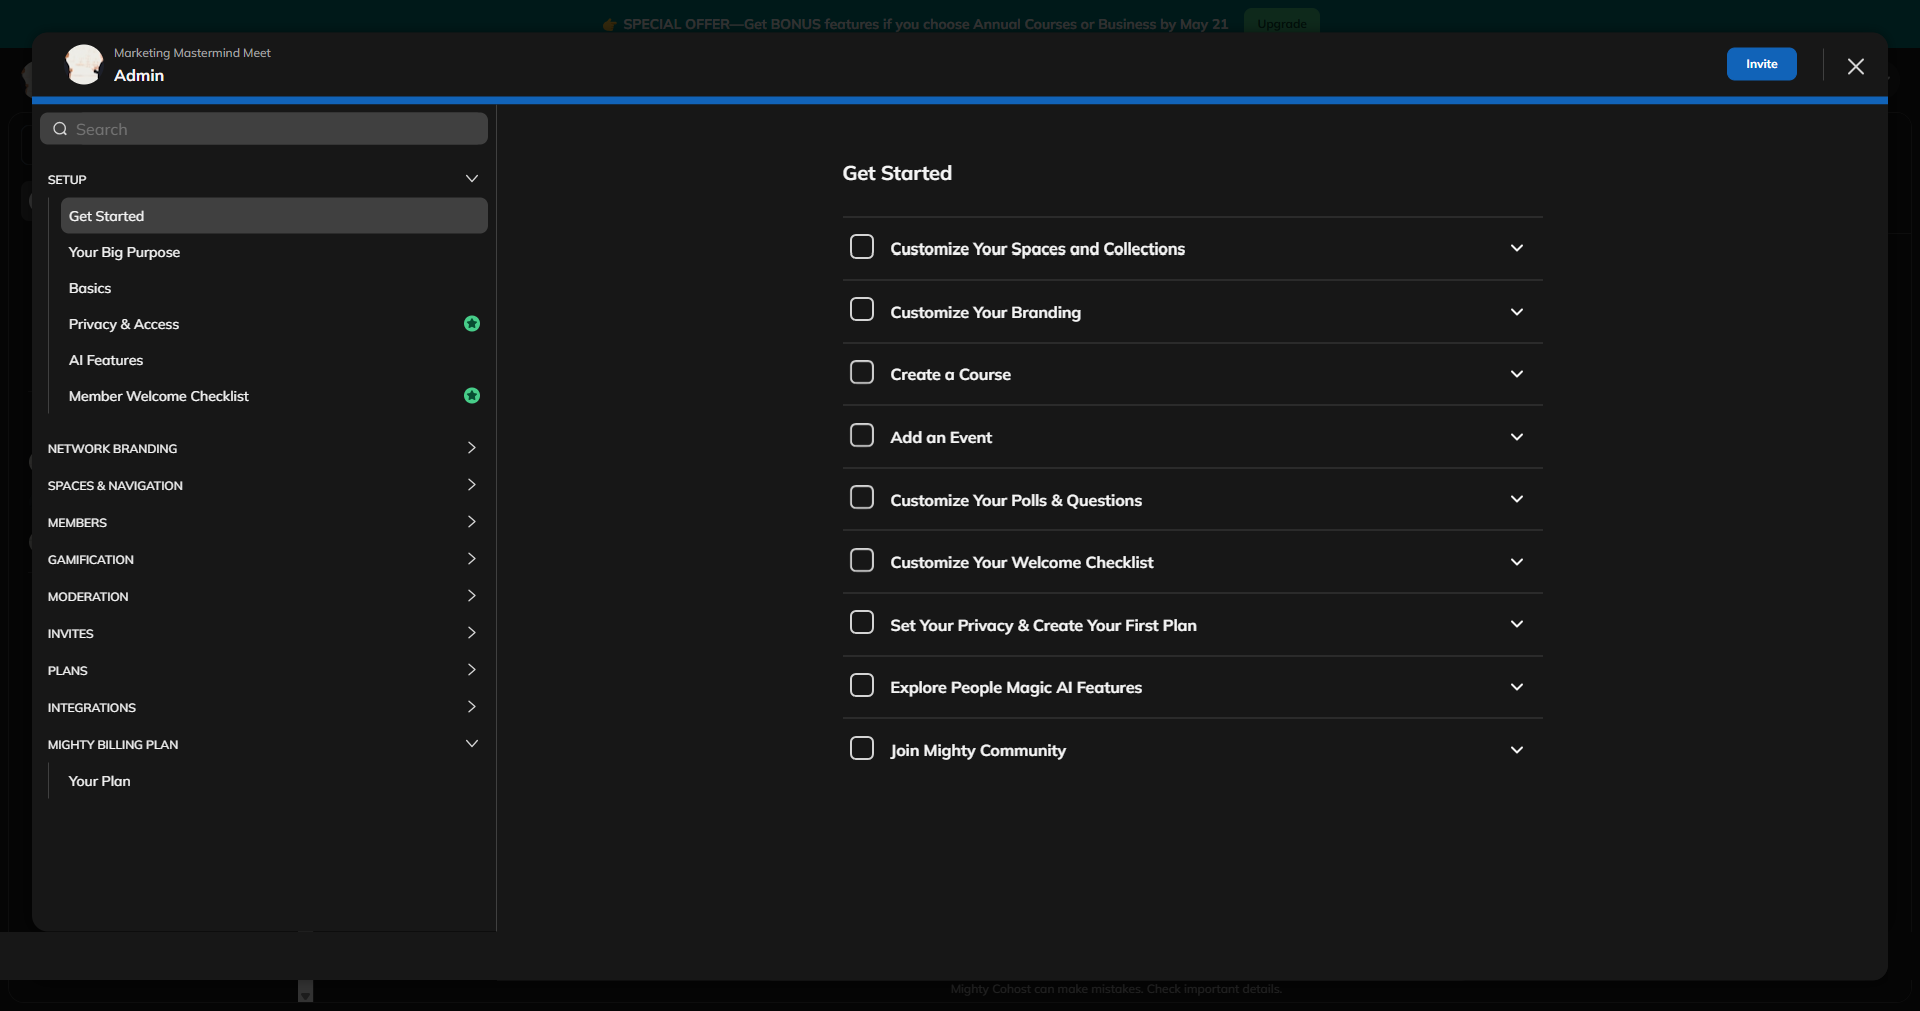Tick the Create a Course checkbox
This screenshot has height=1011, width=1920.
tap(861, 373)
